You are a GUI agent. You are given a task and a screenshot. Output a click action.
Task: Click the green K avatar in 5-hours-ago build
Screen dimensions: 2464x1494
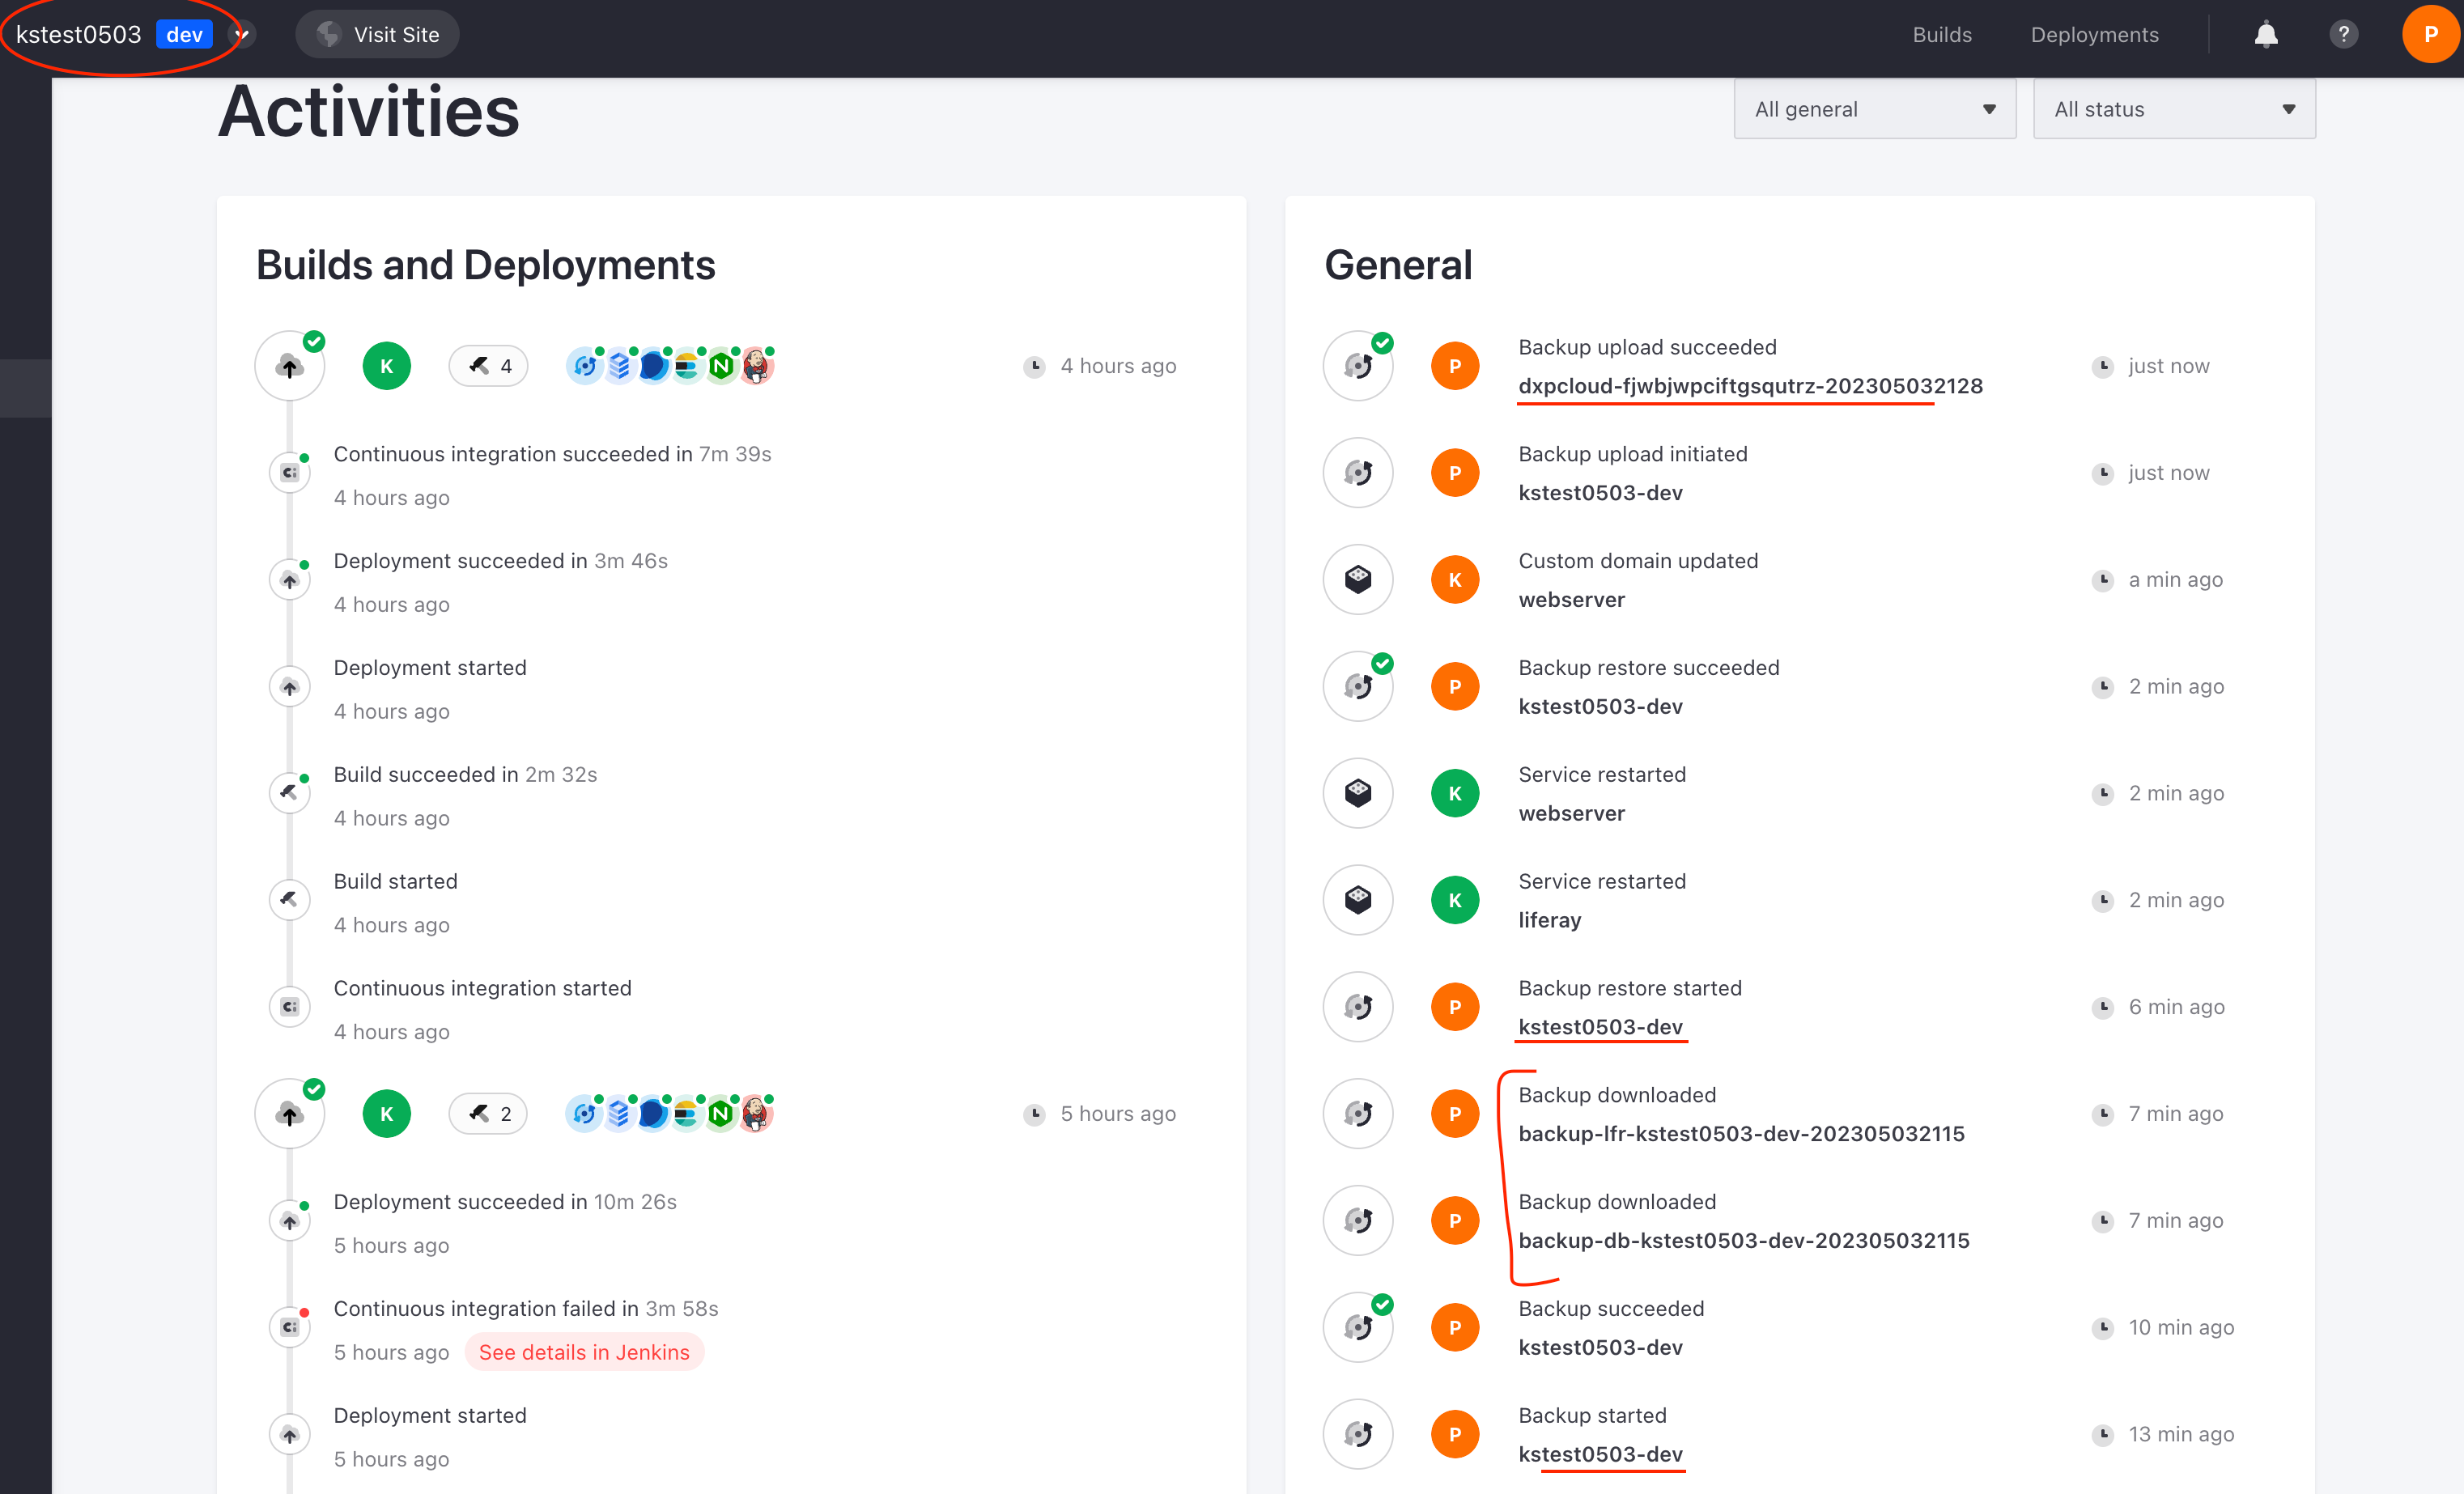tap(386, 1114)
